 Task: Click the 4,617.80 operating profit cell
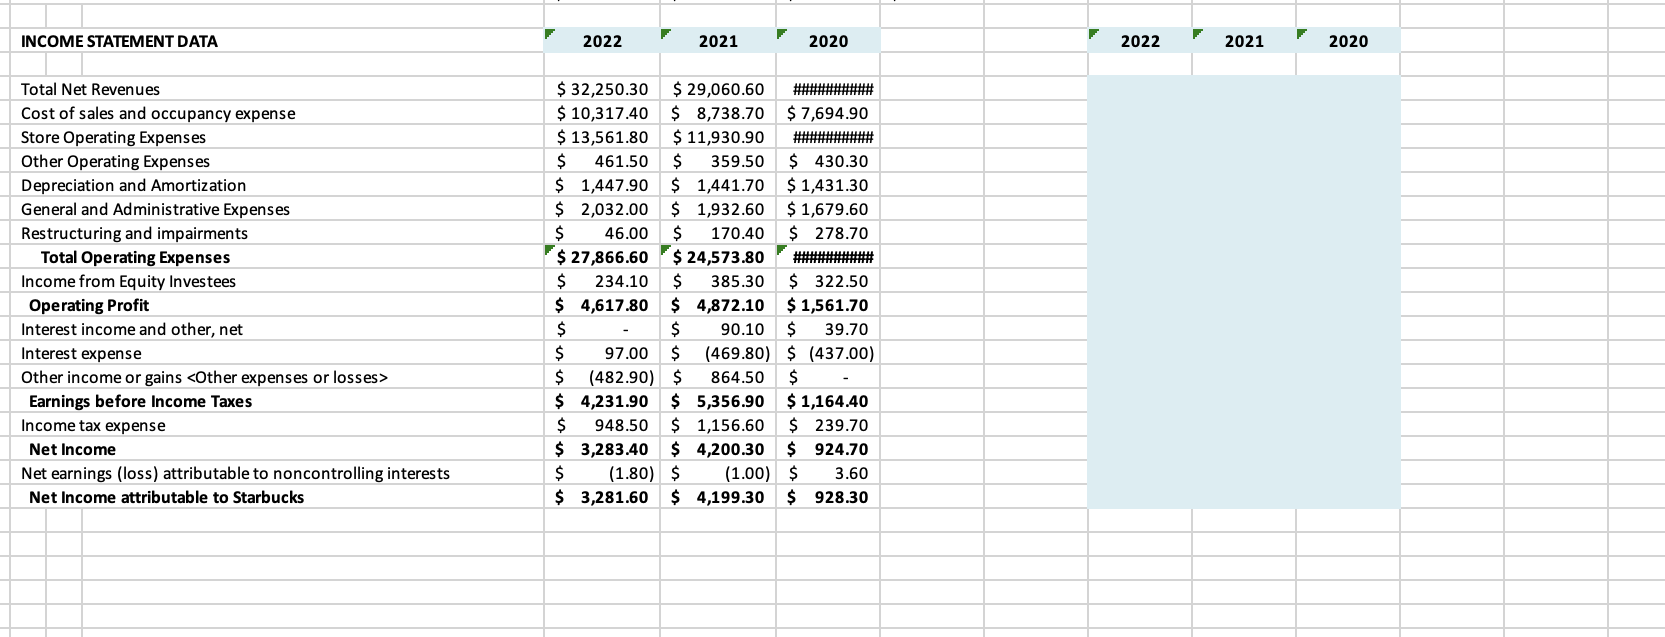pos(602,305)
